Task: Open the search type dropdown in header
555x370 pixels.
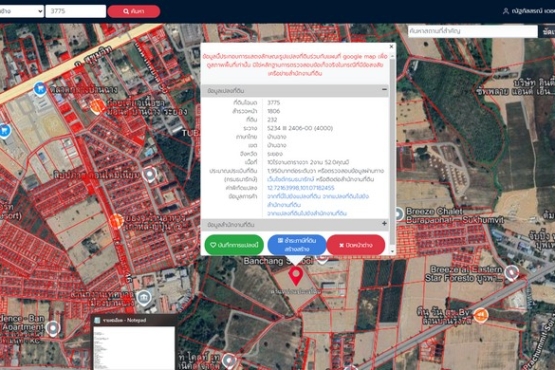Action: (22, 11)
